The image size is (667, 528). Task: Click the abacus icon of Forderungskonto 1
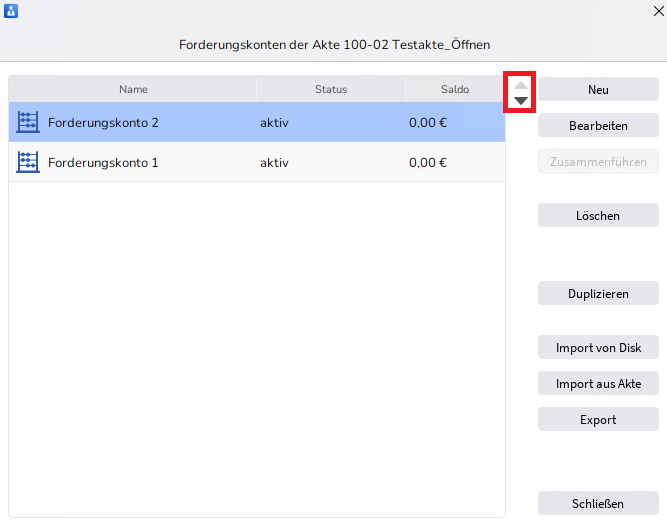point(28,162)
